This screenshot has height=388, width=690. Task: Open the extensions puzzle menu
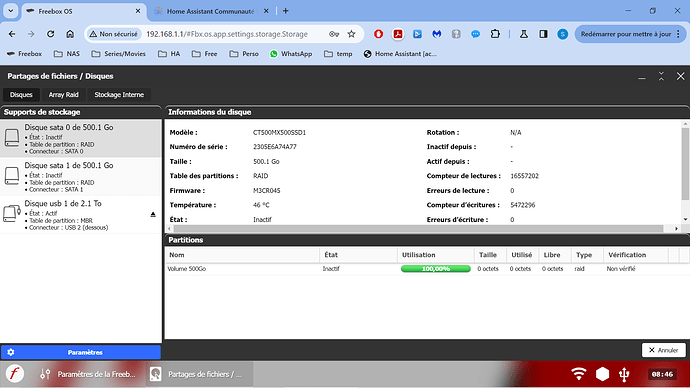click(495, 34)
